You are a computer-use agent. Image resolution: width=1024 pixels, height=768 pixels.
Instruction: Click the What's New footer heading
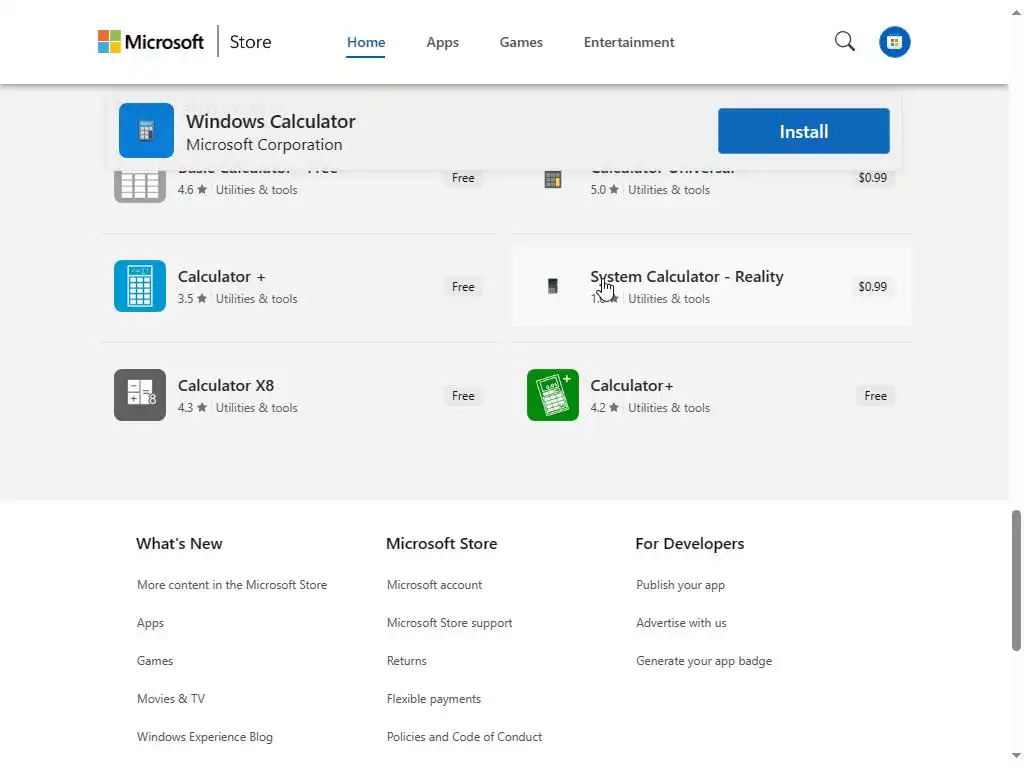point(180,543)
